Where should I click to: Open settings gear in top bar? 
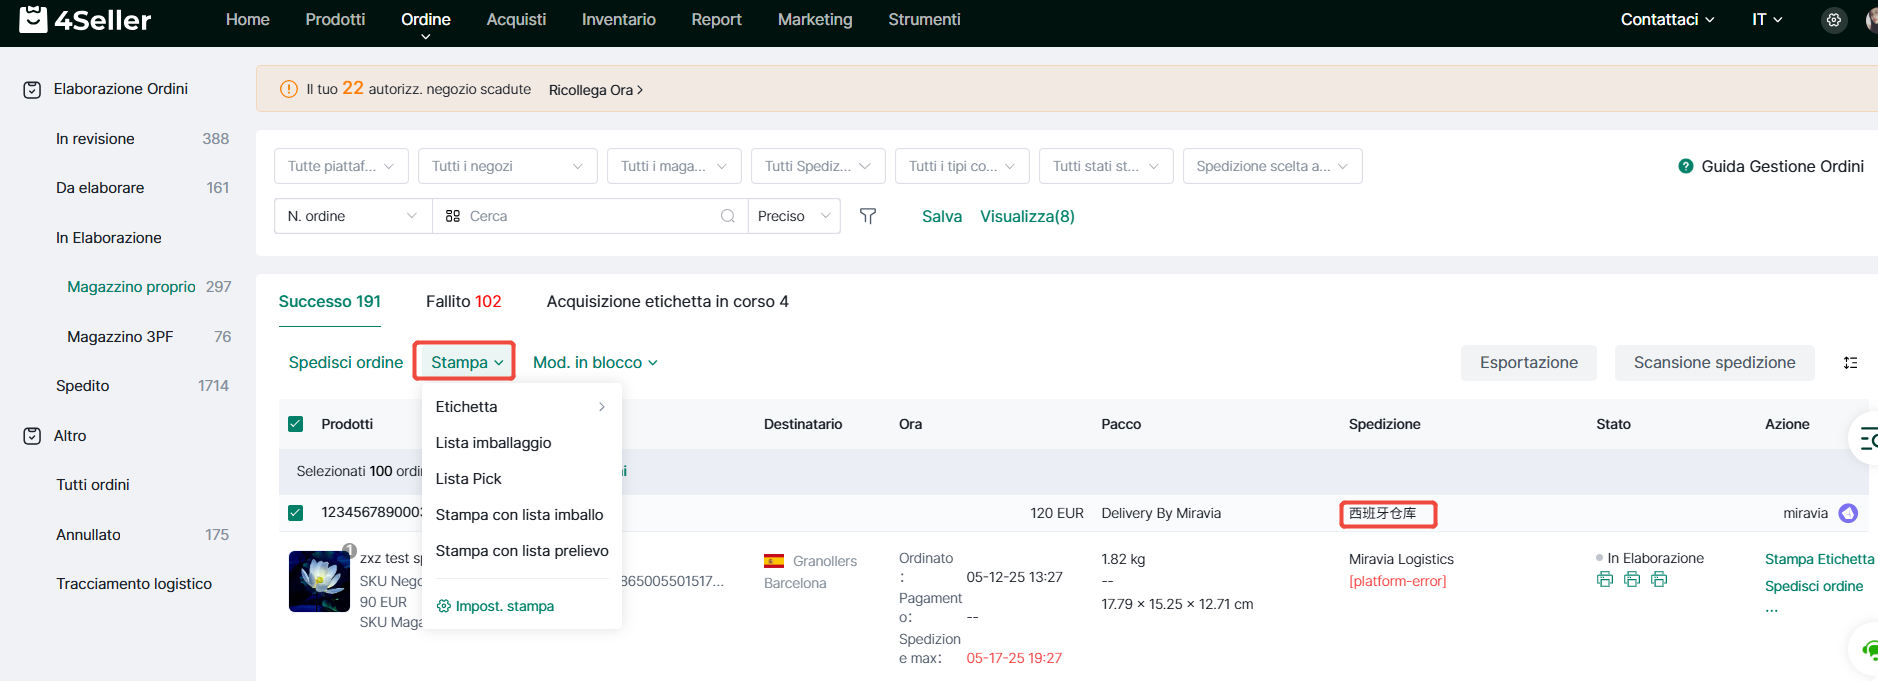(x=1833, y=20)
